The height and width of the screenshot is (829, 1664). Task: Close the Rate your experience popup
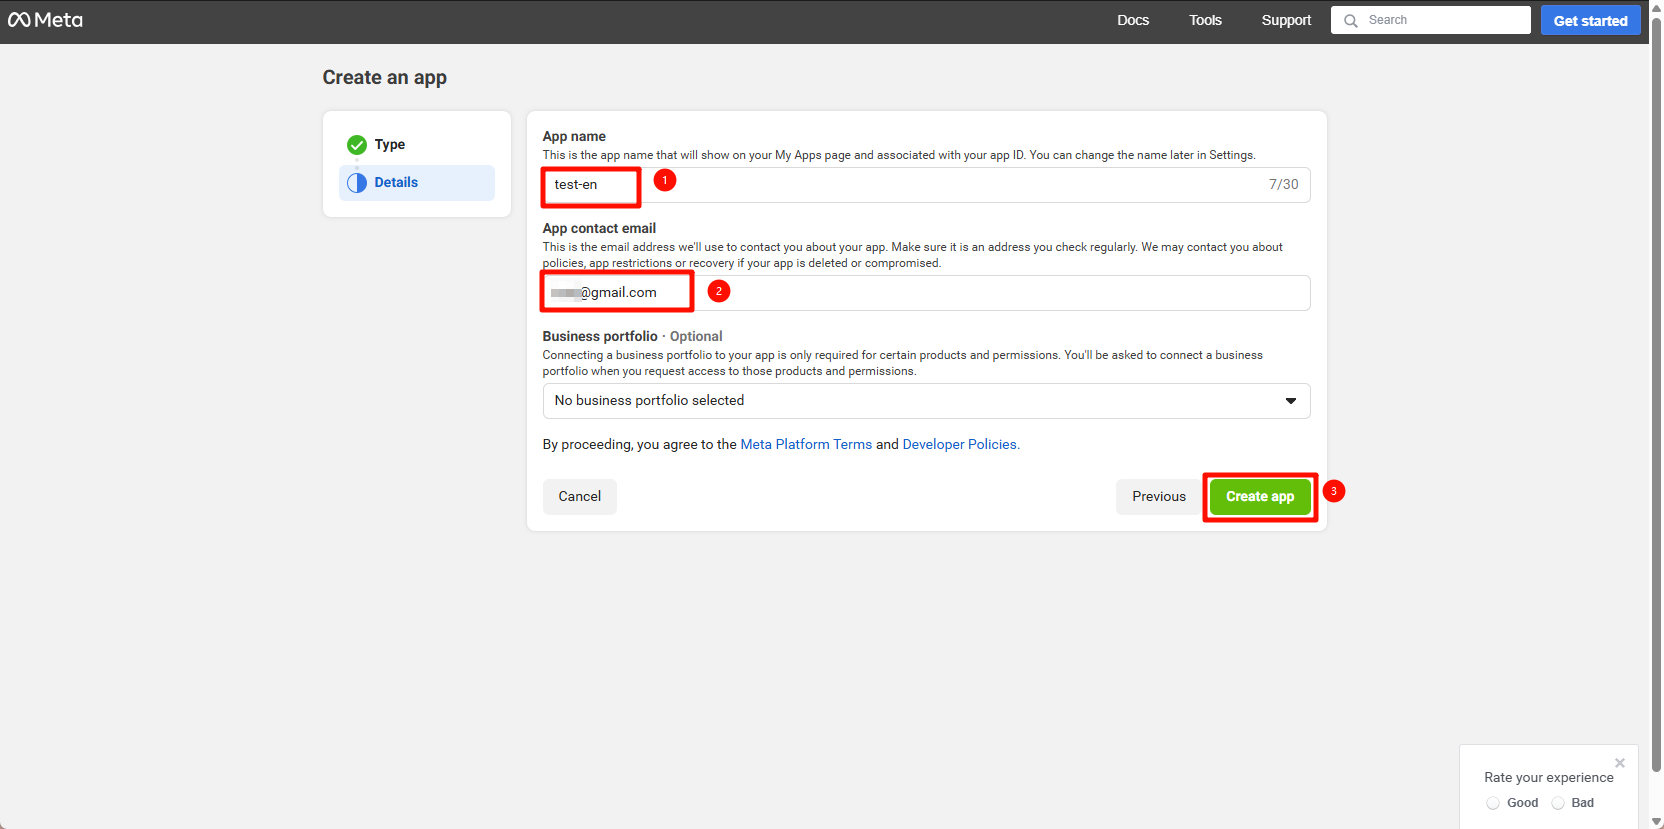click(1620, 763)
